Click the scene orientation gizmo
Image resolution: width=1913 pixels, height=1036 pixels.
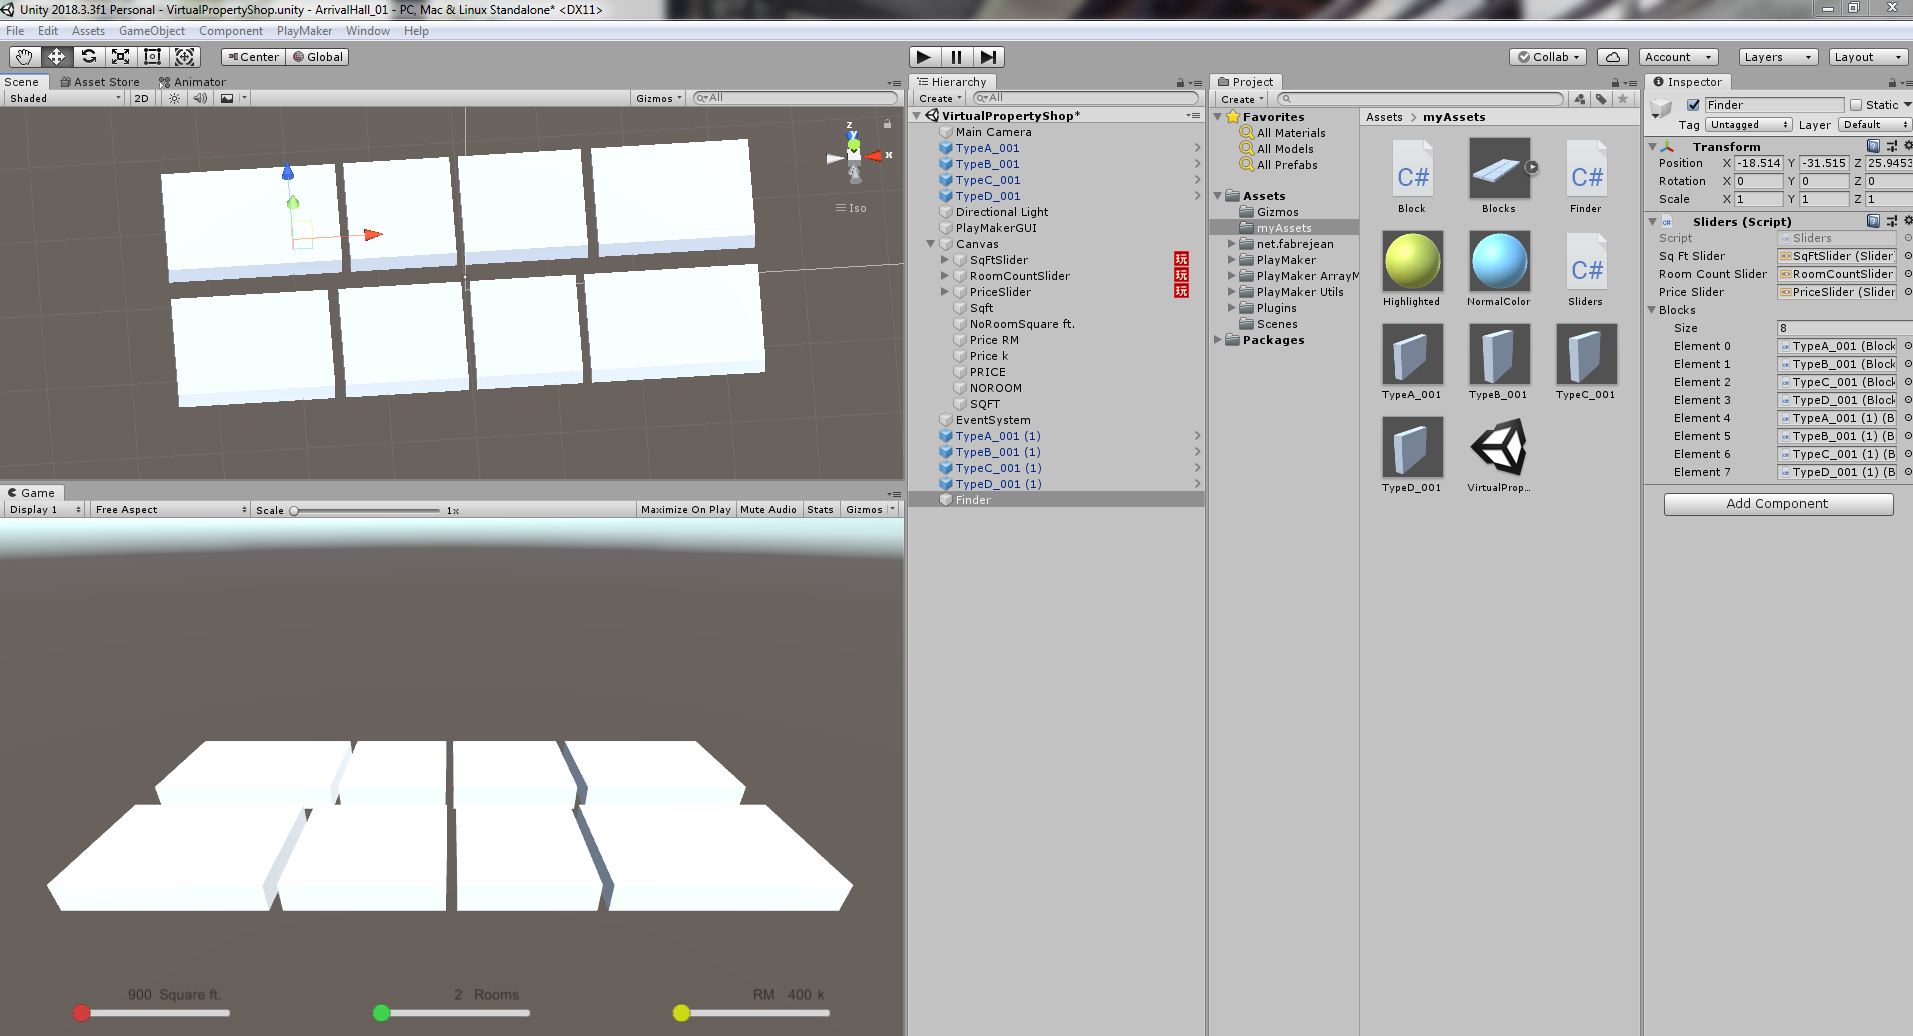click(854, 155)
